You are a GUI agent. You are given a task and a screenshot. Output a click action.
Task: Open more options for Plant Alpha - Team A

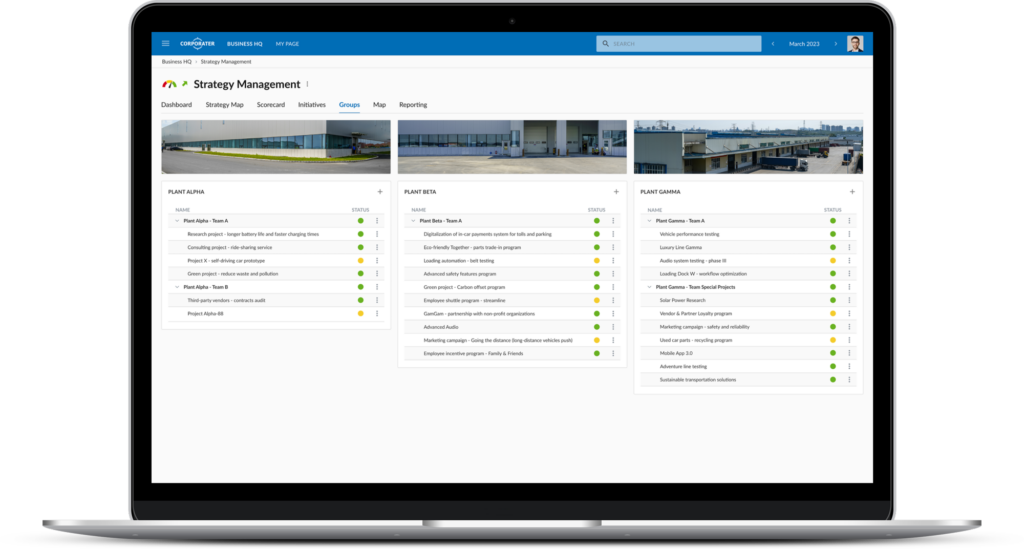(377, 221)
